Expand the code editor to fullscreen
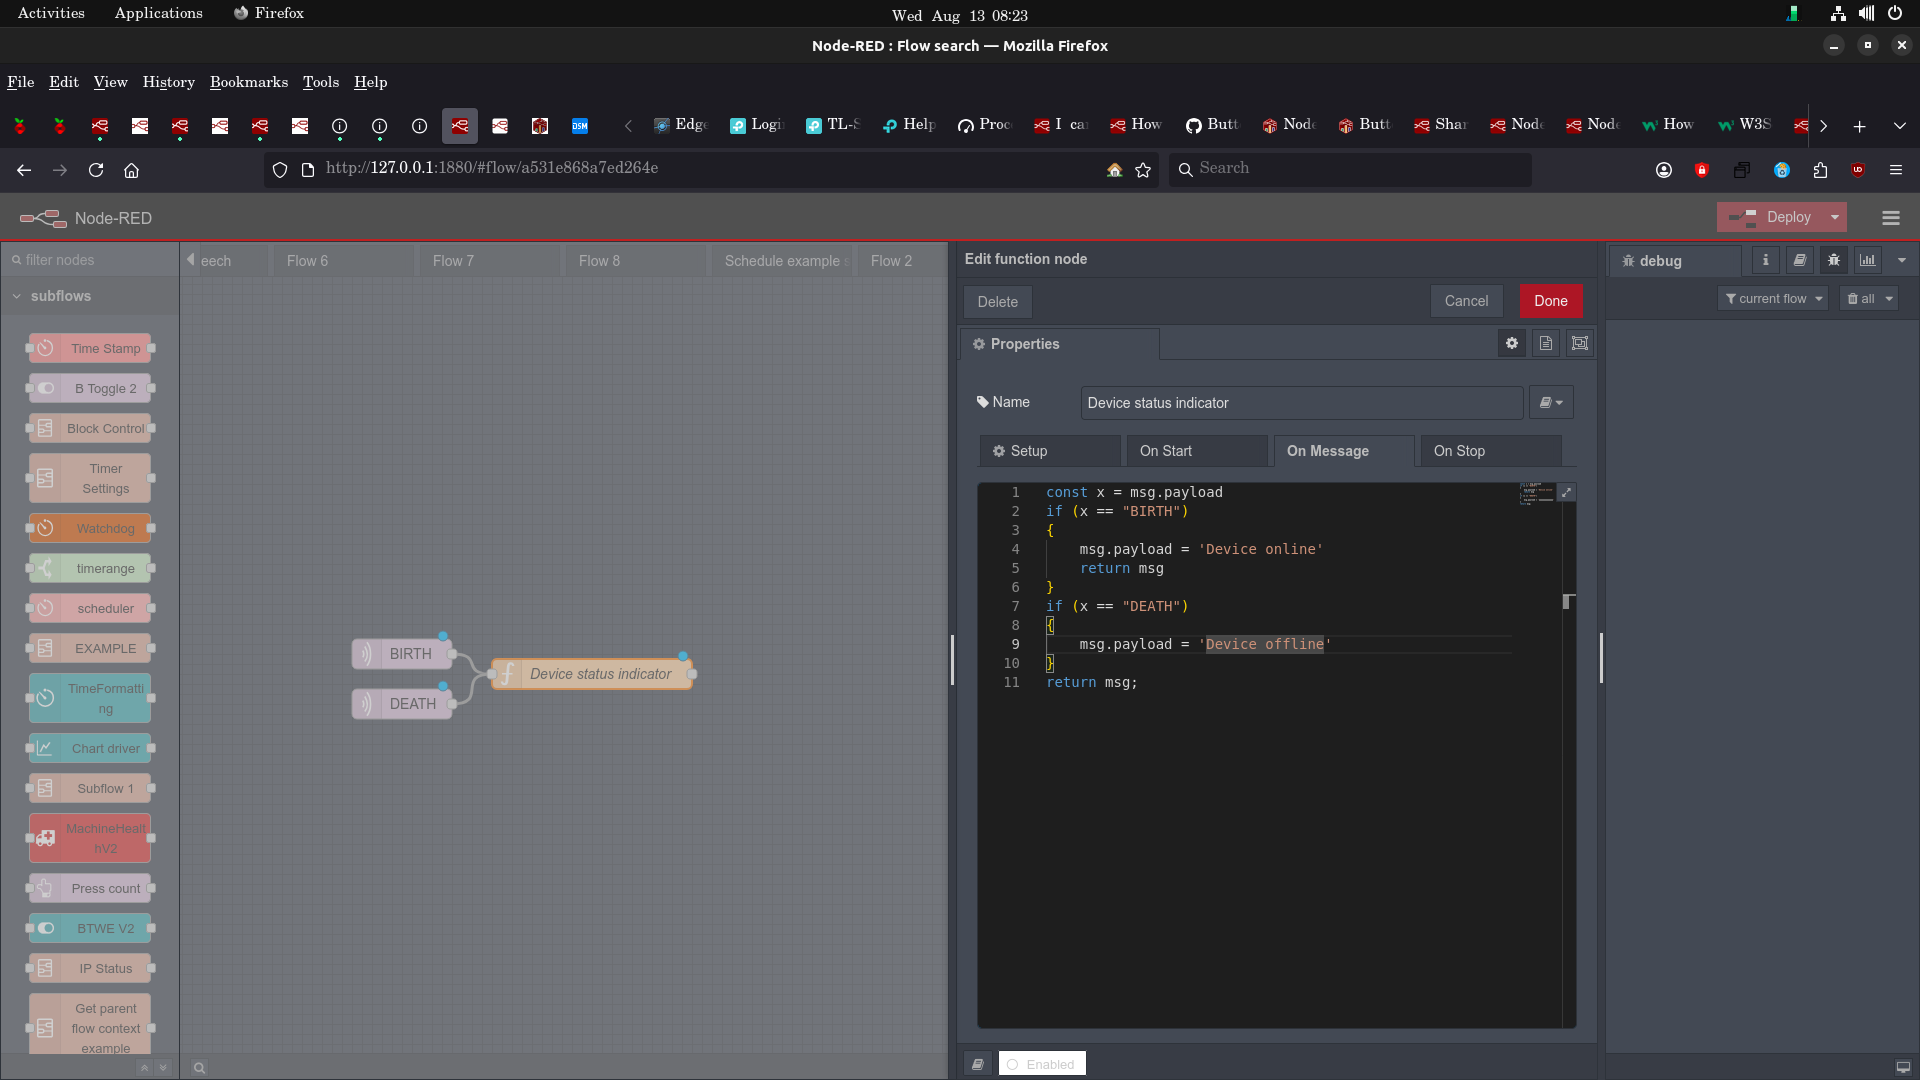This screenshot has height=1080, width=1920. 1567,493
